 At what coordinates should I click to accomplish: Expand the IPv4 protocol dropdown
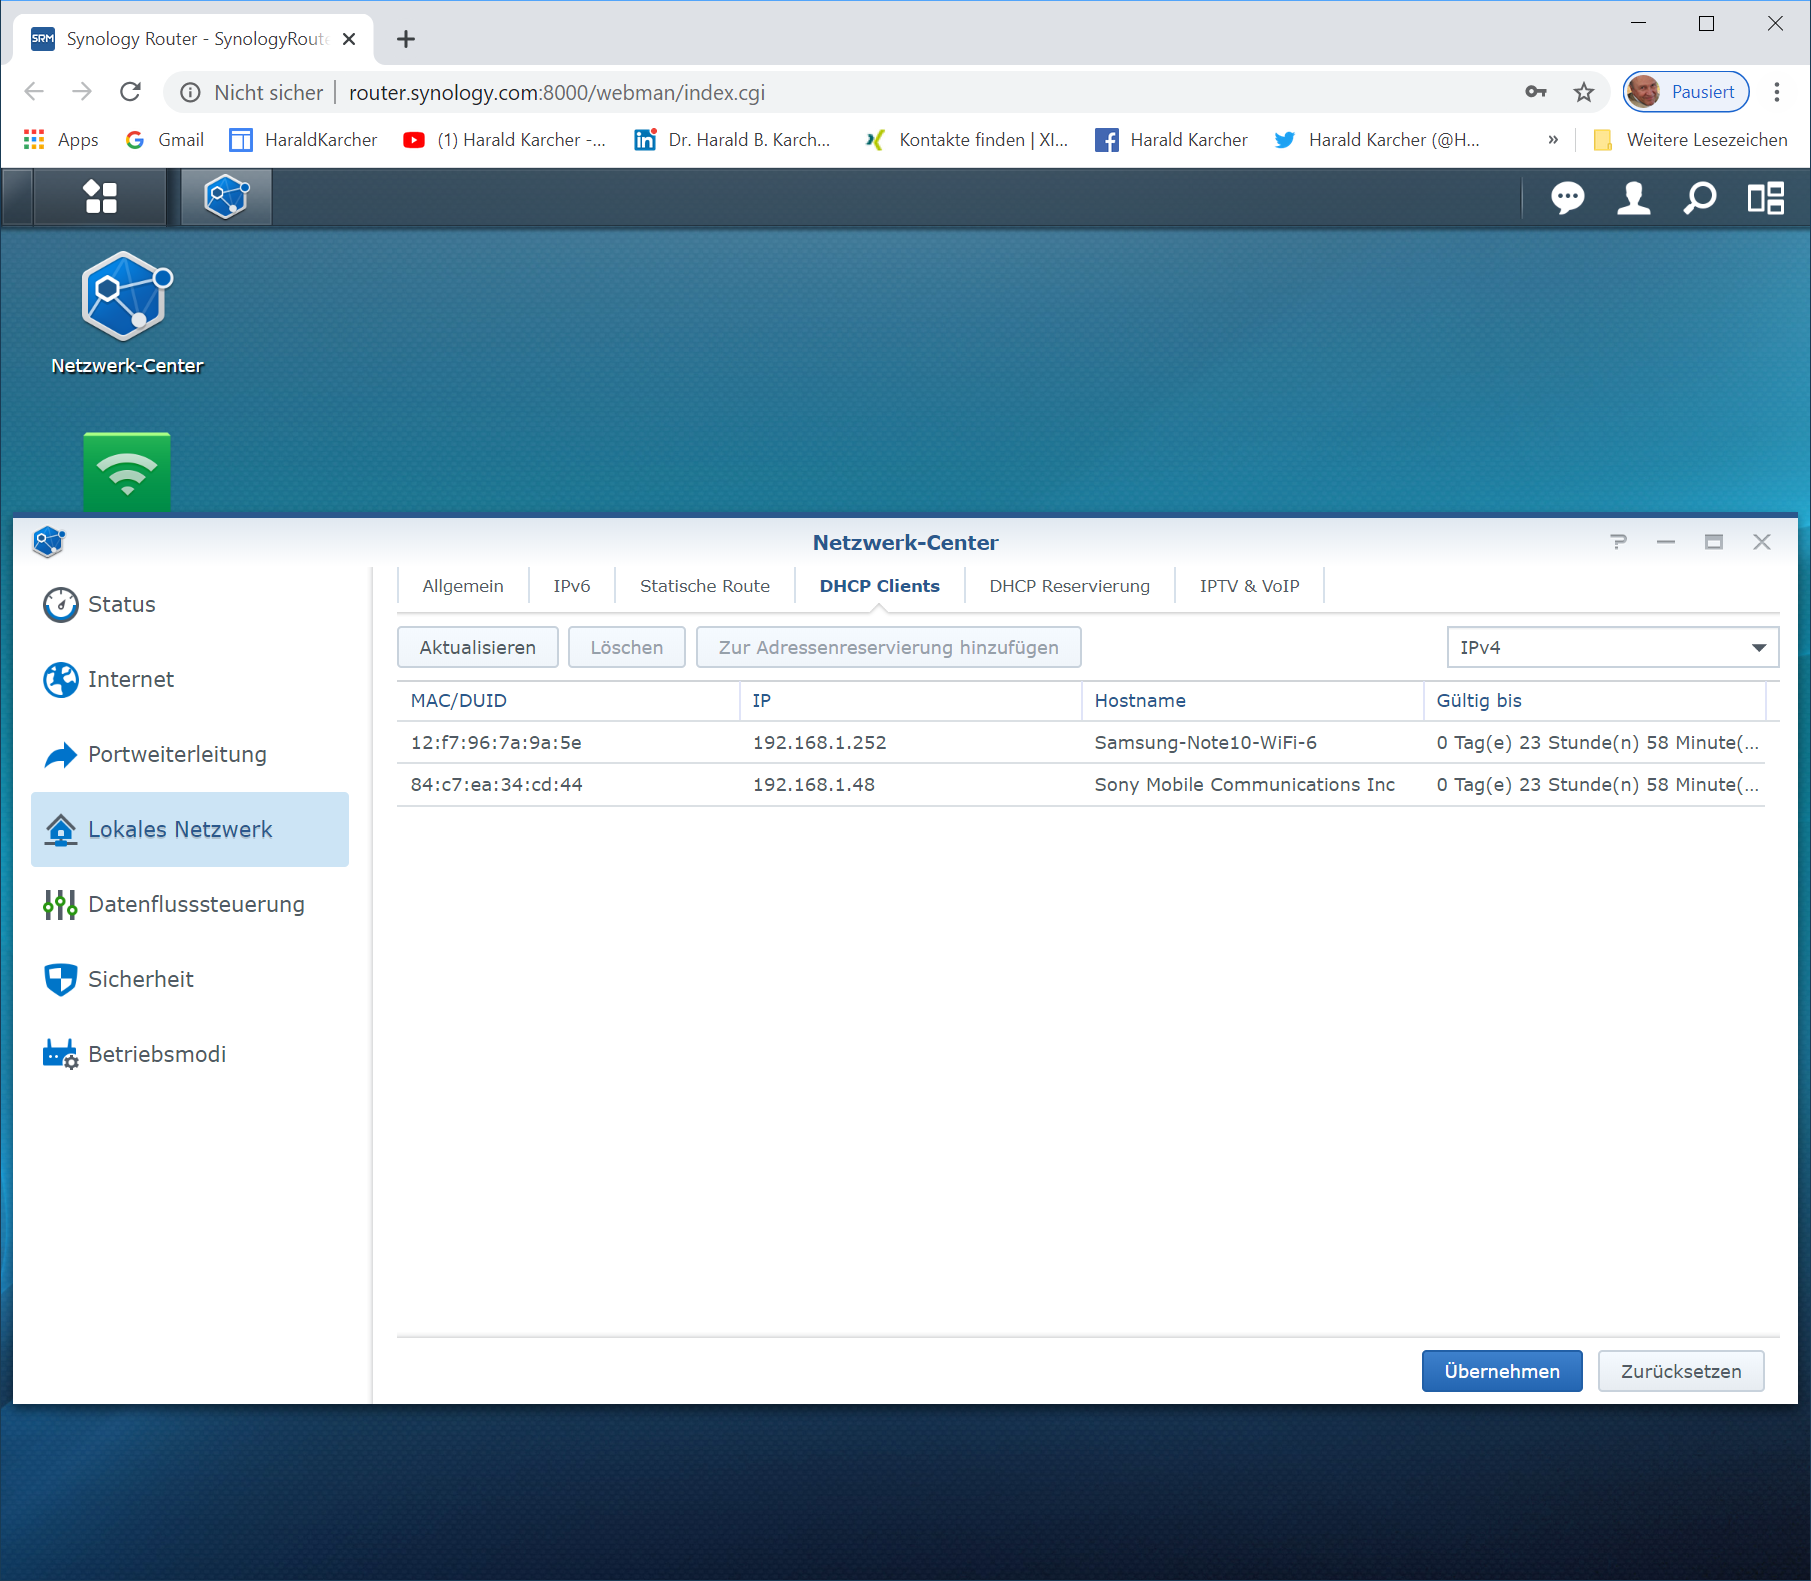click(1612, 647)
